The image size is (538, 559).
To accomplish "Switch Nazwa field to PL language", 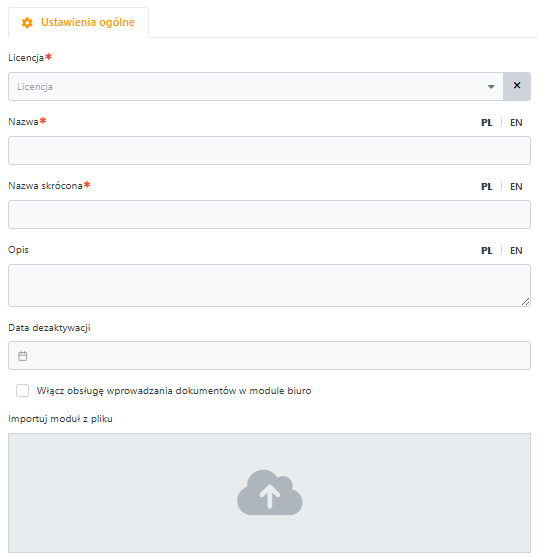I will click(487, 123).
